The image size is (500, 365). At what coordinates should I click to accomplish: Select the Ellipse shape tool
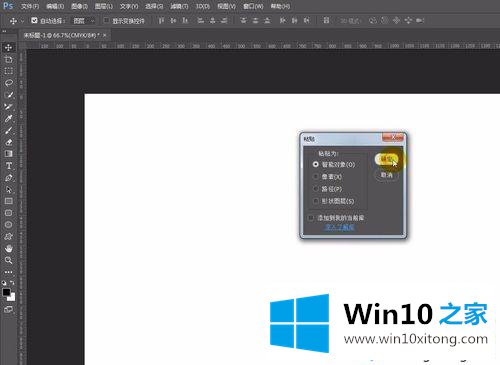[8, 224]
